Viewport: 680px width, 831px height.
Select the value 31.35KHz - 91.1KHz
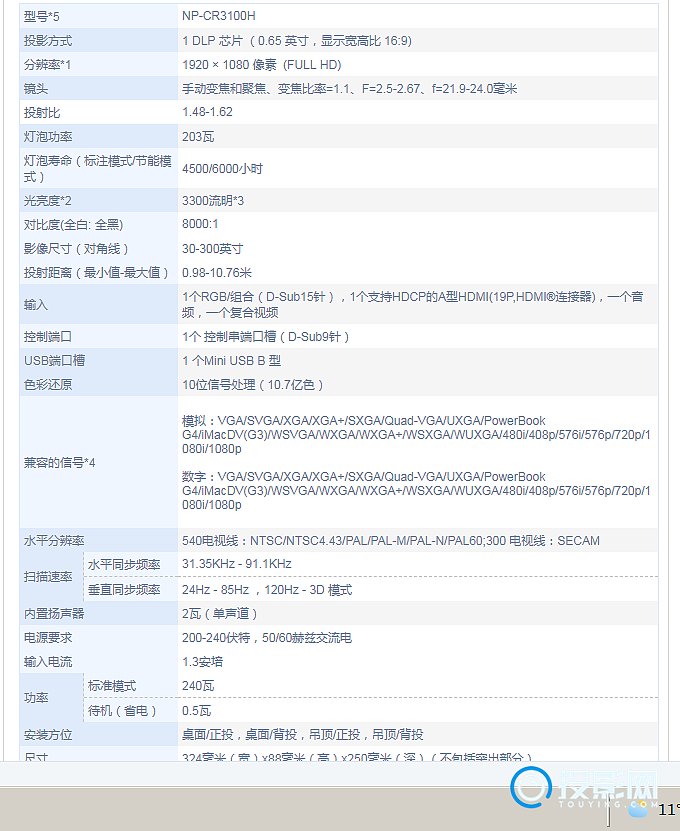237,564
